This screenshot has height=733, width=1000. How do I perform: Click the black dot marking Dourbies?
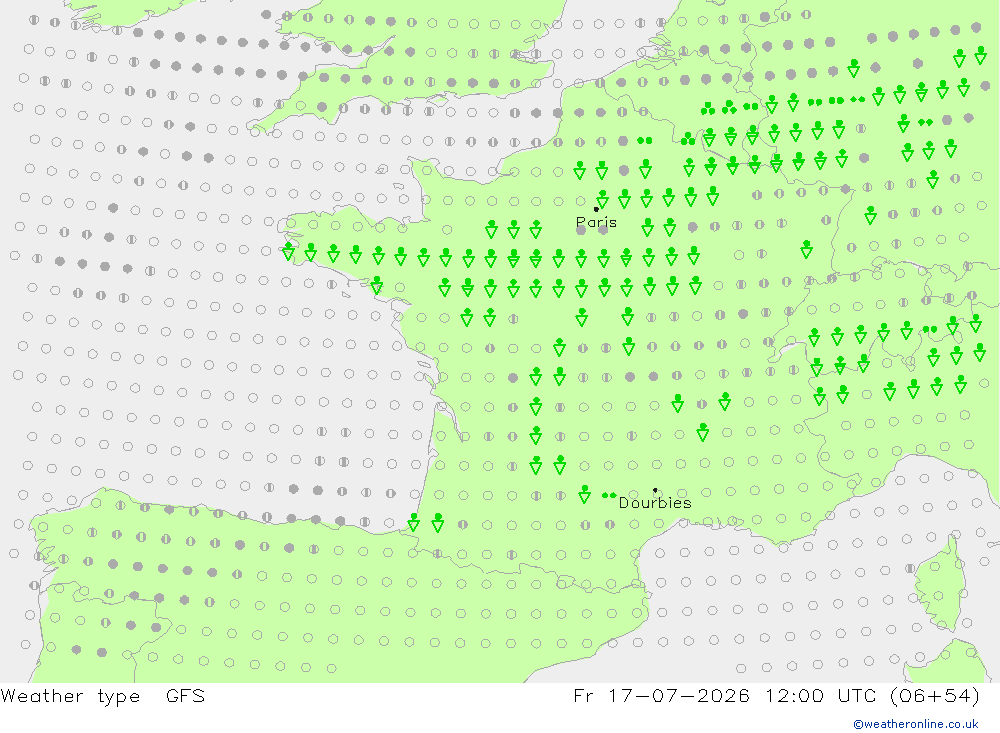coord(655,490)
